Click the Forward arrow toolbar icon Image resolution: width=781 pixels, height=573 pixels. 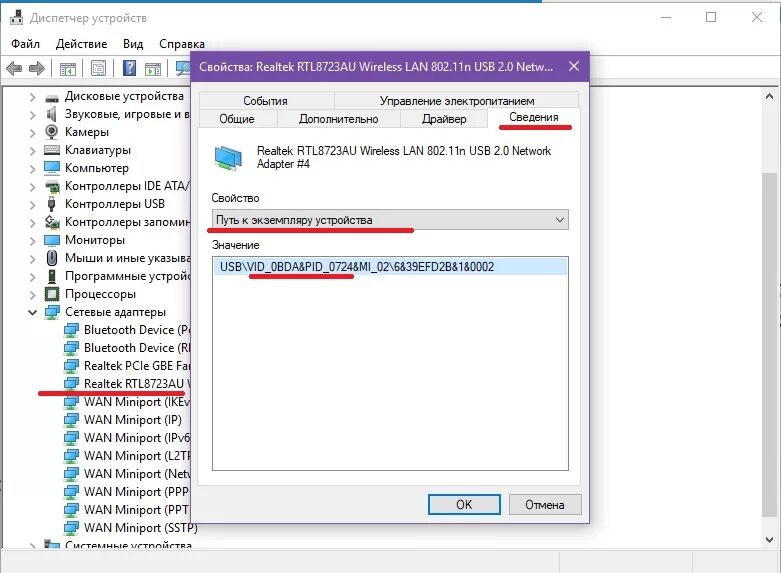click(x=37, y=68)
